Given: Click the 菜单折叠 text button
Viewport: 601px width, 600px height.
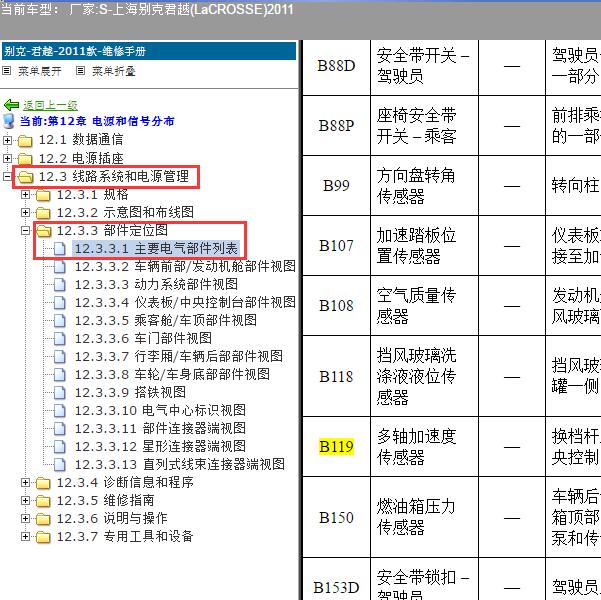Looking at the screenshot, I should pyautogui.click(x=114, y=71).
